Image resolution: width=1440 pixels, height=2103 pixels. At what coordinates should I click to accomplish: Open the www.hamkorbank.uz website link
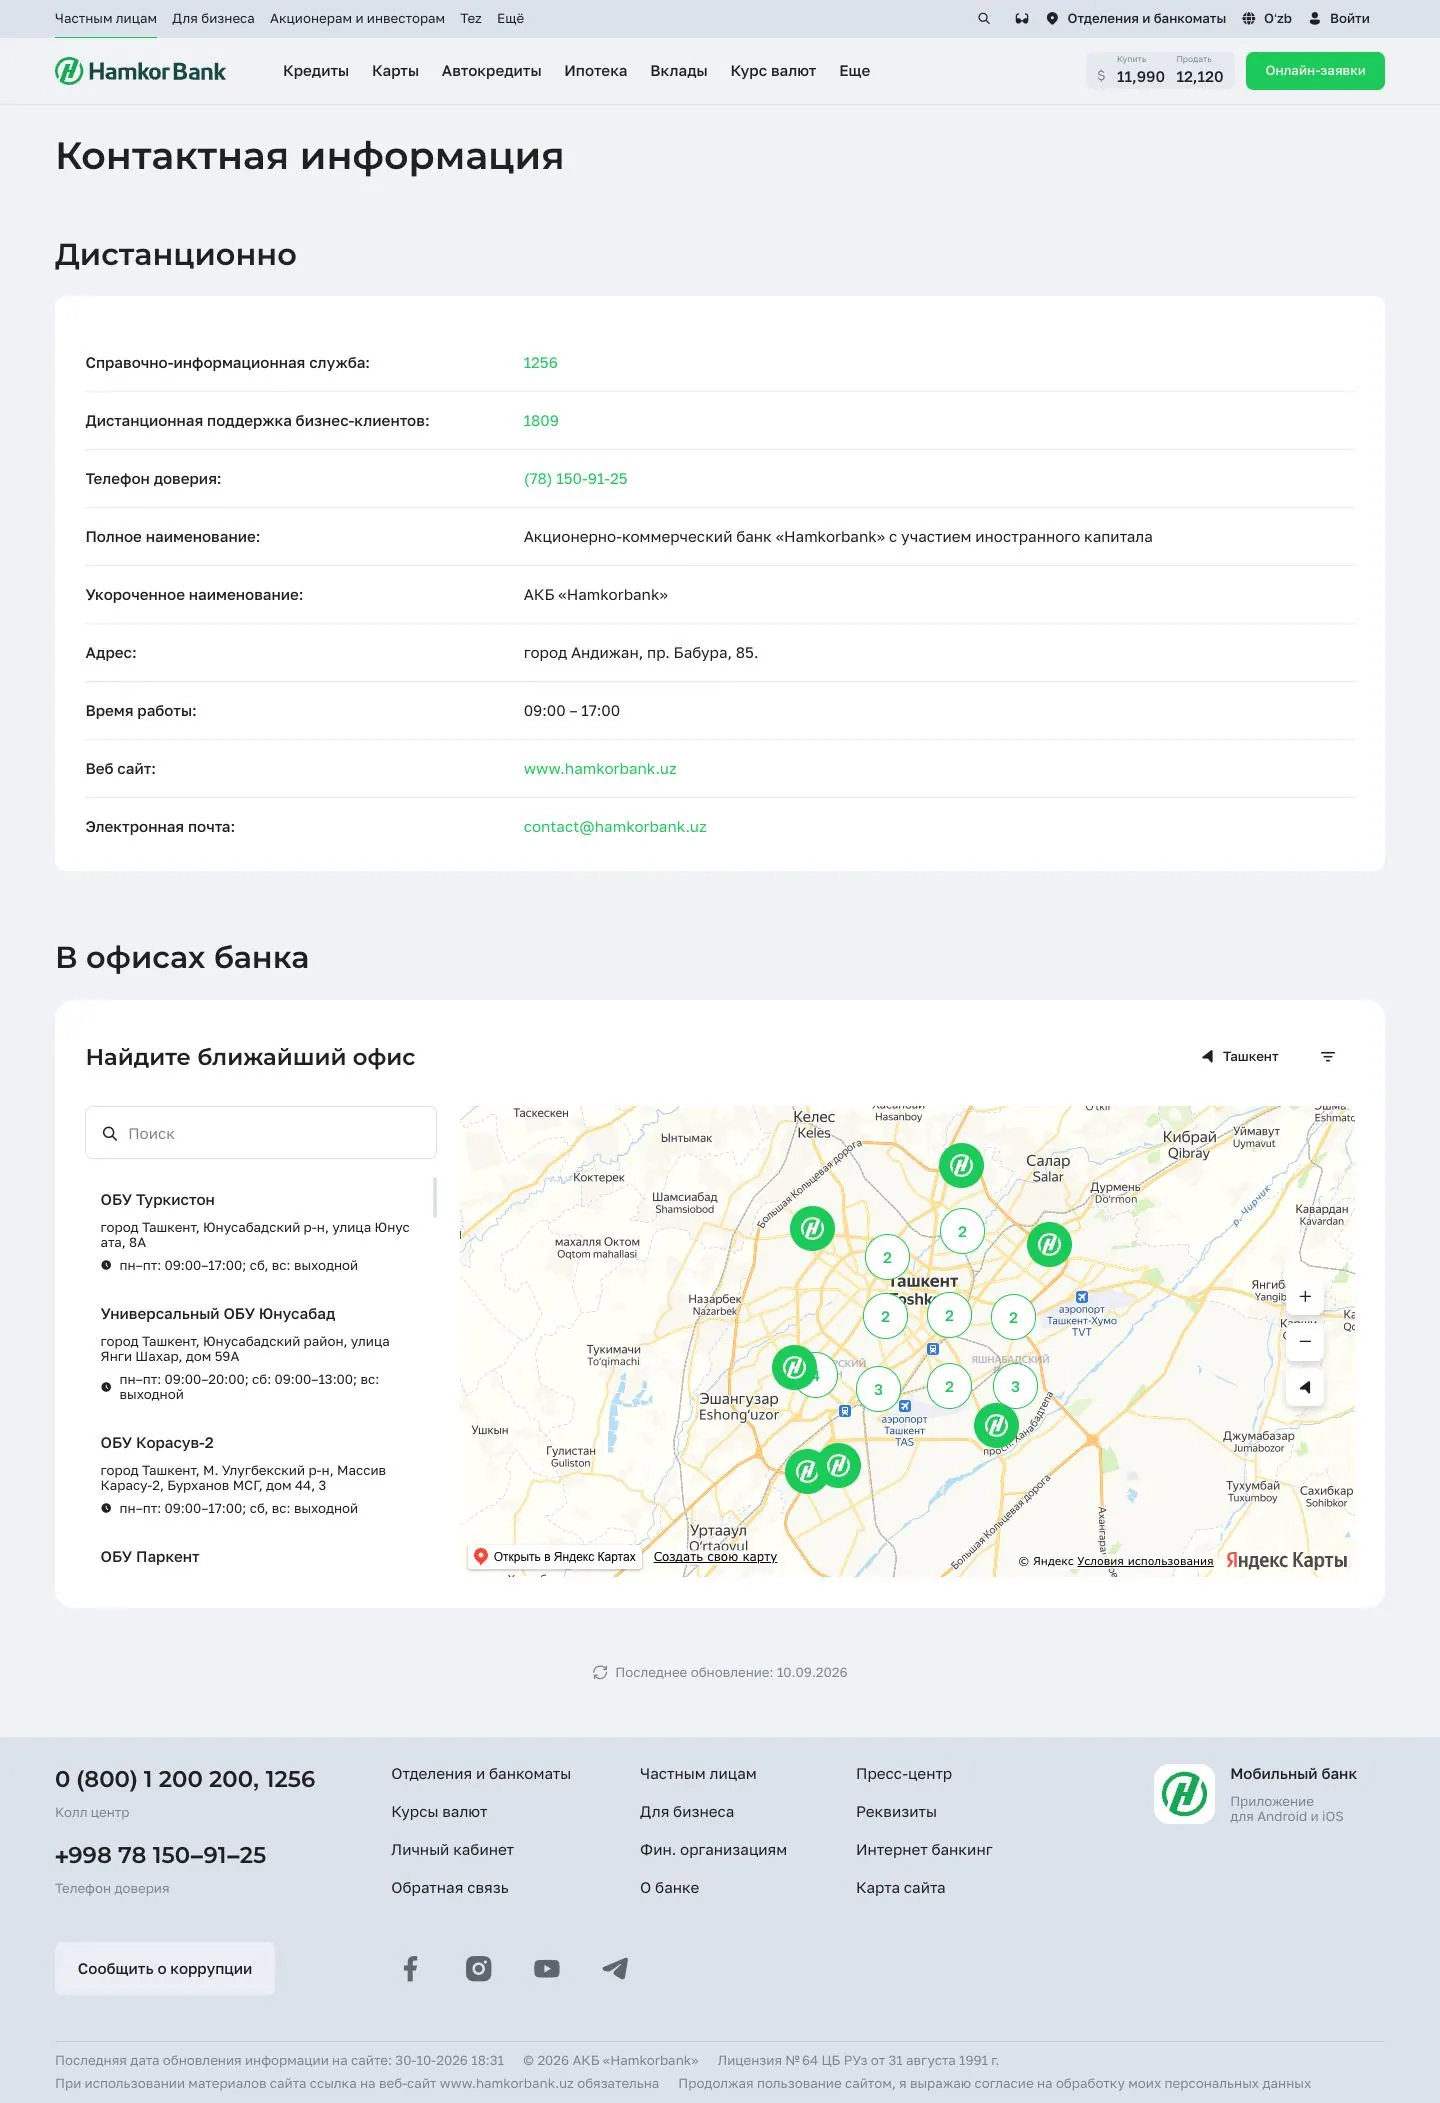click(600, 769)
